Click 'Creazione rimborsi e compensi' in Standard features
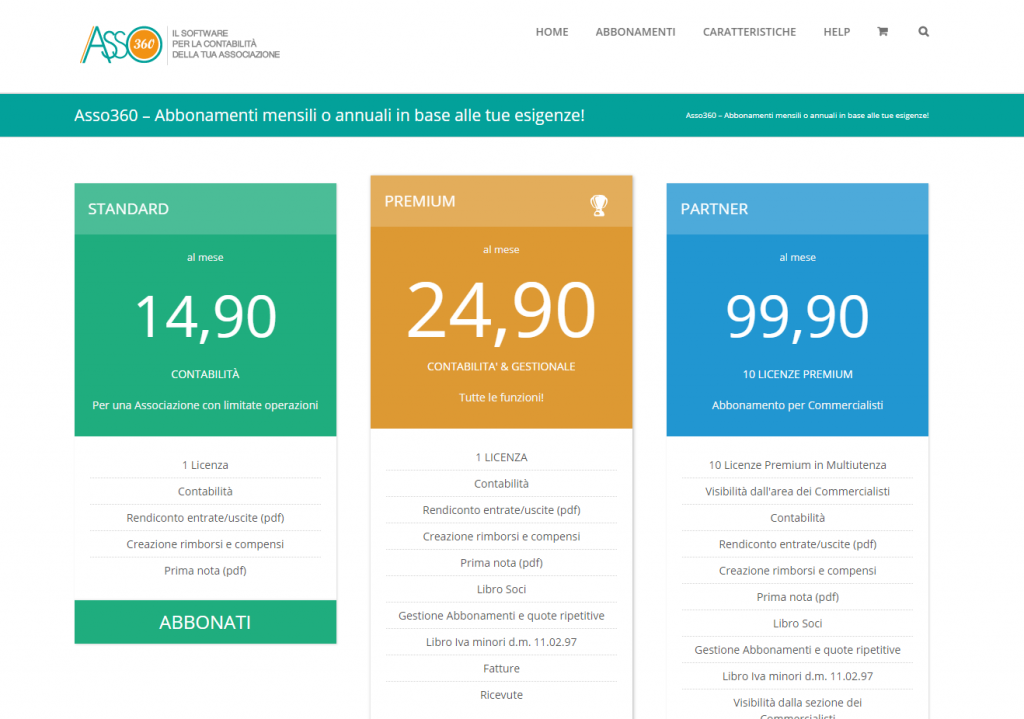The image size is (1024, 719). 205,544
